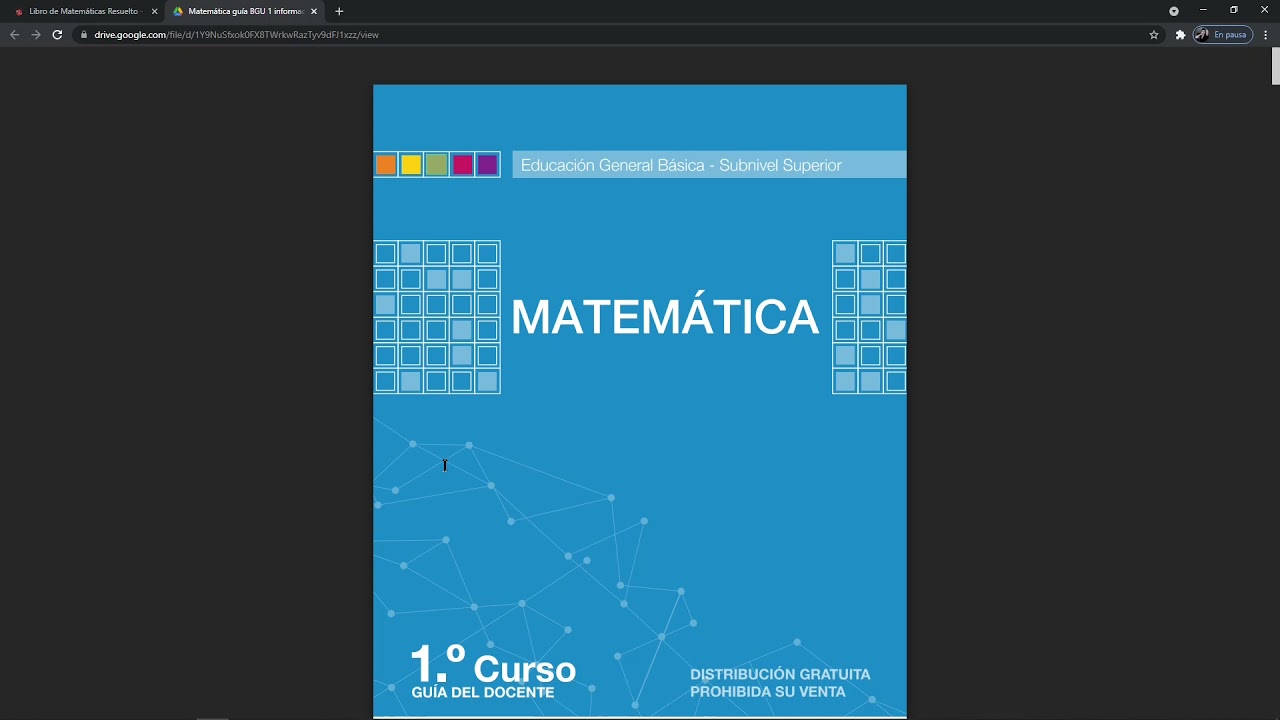Switch to Libro de Matemáticas Resuelto tab
Screen dimensions: 1280x720
click(x=85, y=11)
